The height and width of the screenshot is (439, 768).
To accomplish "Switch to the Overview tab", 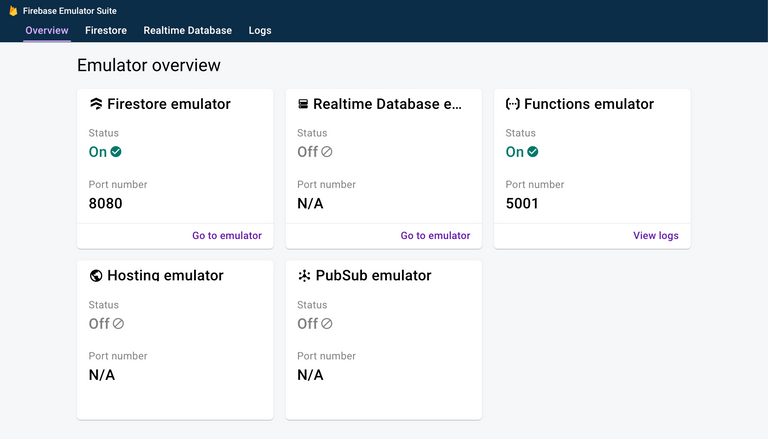I will [x=47, y=30].
